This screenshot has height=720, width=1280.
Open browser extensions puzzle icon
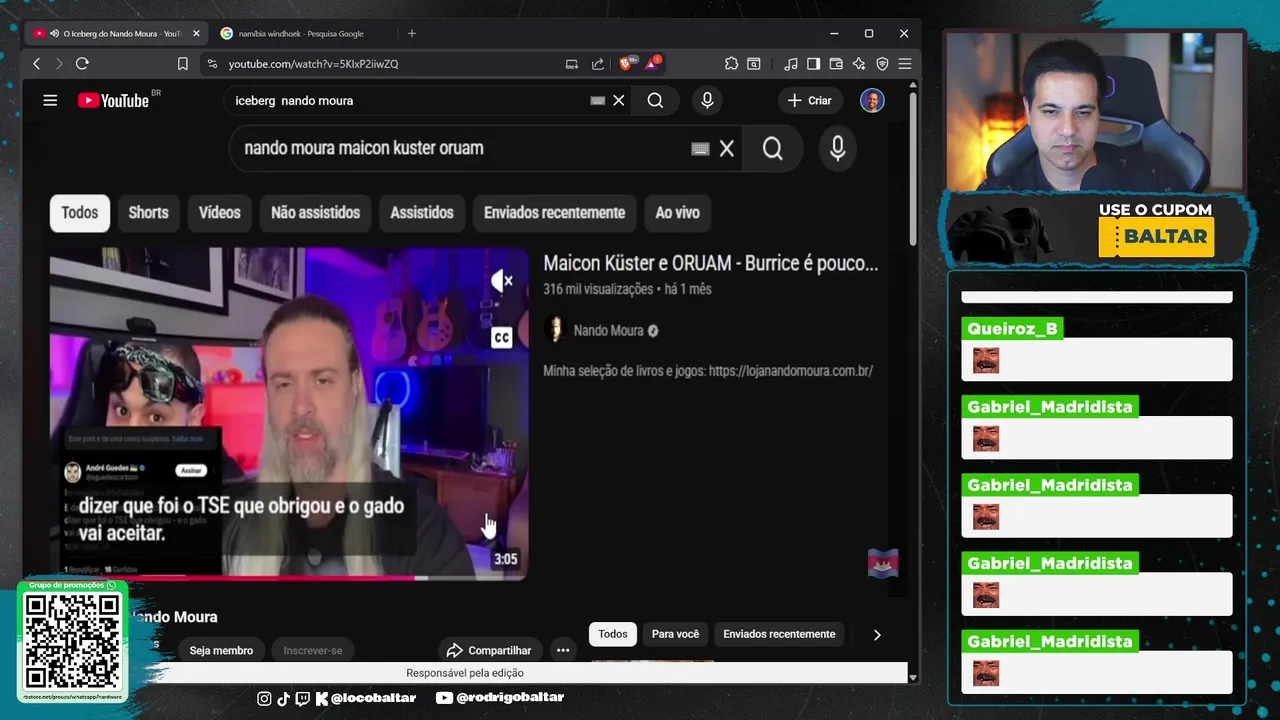click(731, 63)
